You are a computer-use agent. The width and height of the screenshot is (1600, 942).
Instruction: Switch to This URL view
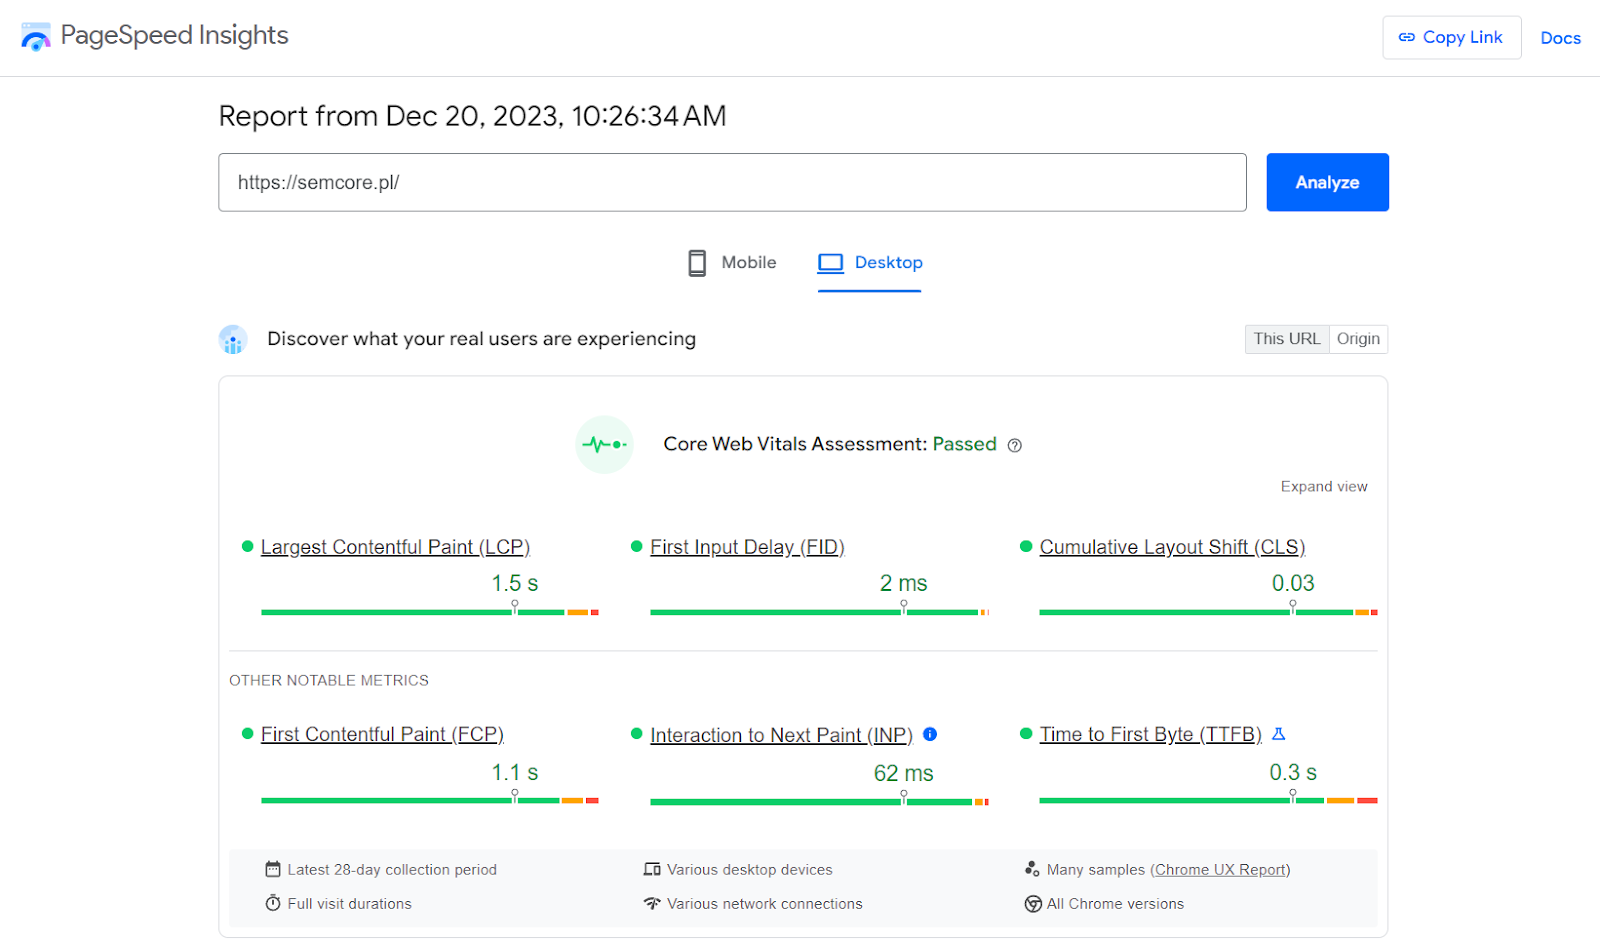pos(1287,339)
